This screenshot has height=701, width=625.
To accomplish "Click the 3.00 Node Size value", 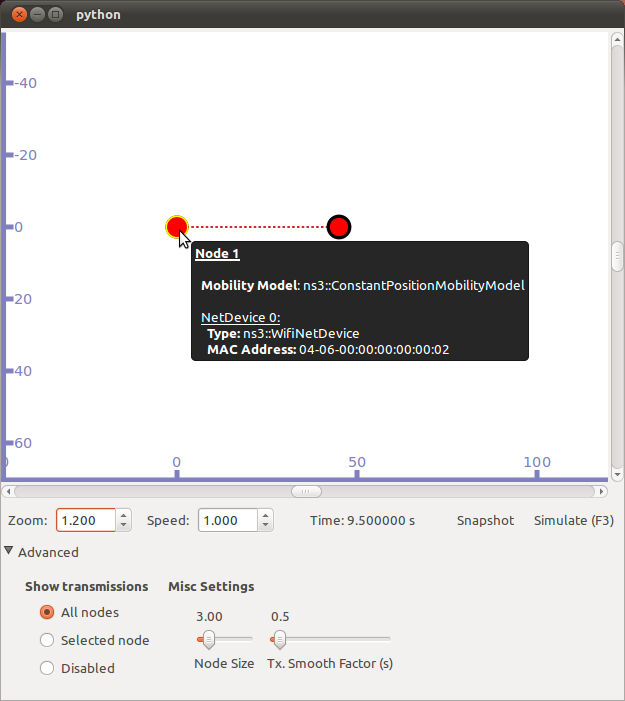I will point(209,617).
